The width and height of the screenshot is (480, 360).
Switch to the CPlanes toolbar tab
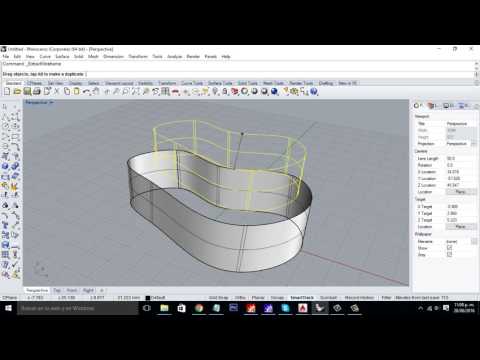[x=34, y=83]
